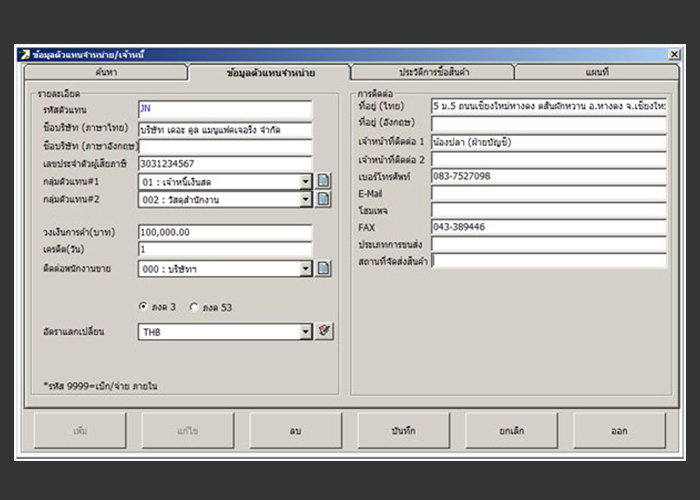Click the เพิ่ม button

(80, 431)
